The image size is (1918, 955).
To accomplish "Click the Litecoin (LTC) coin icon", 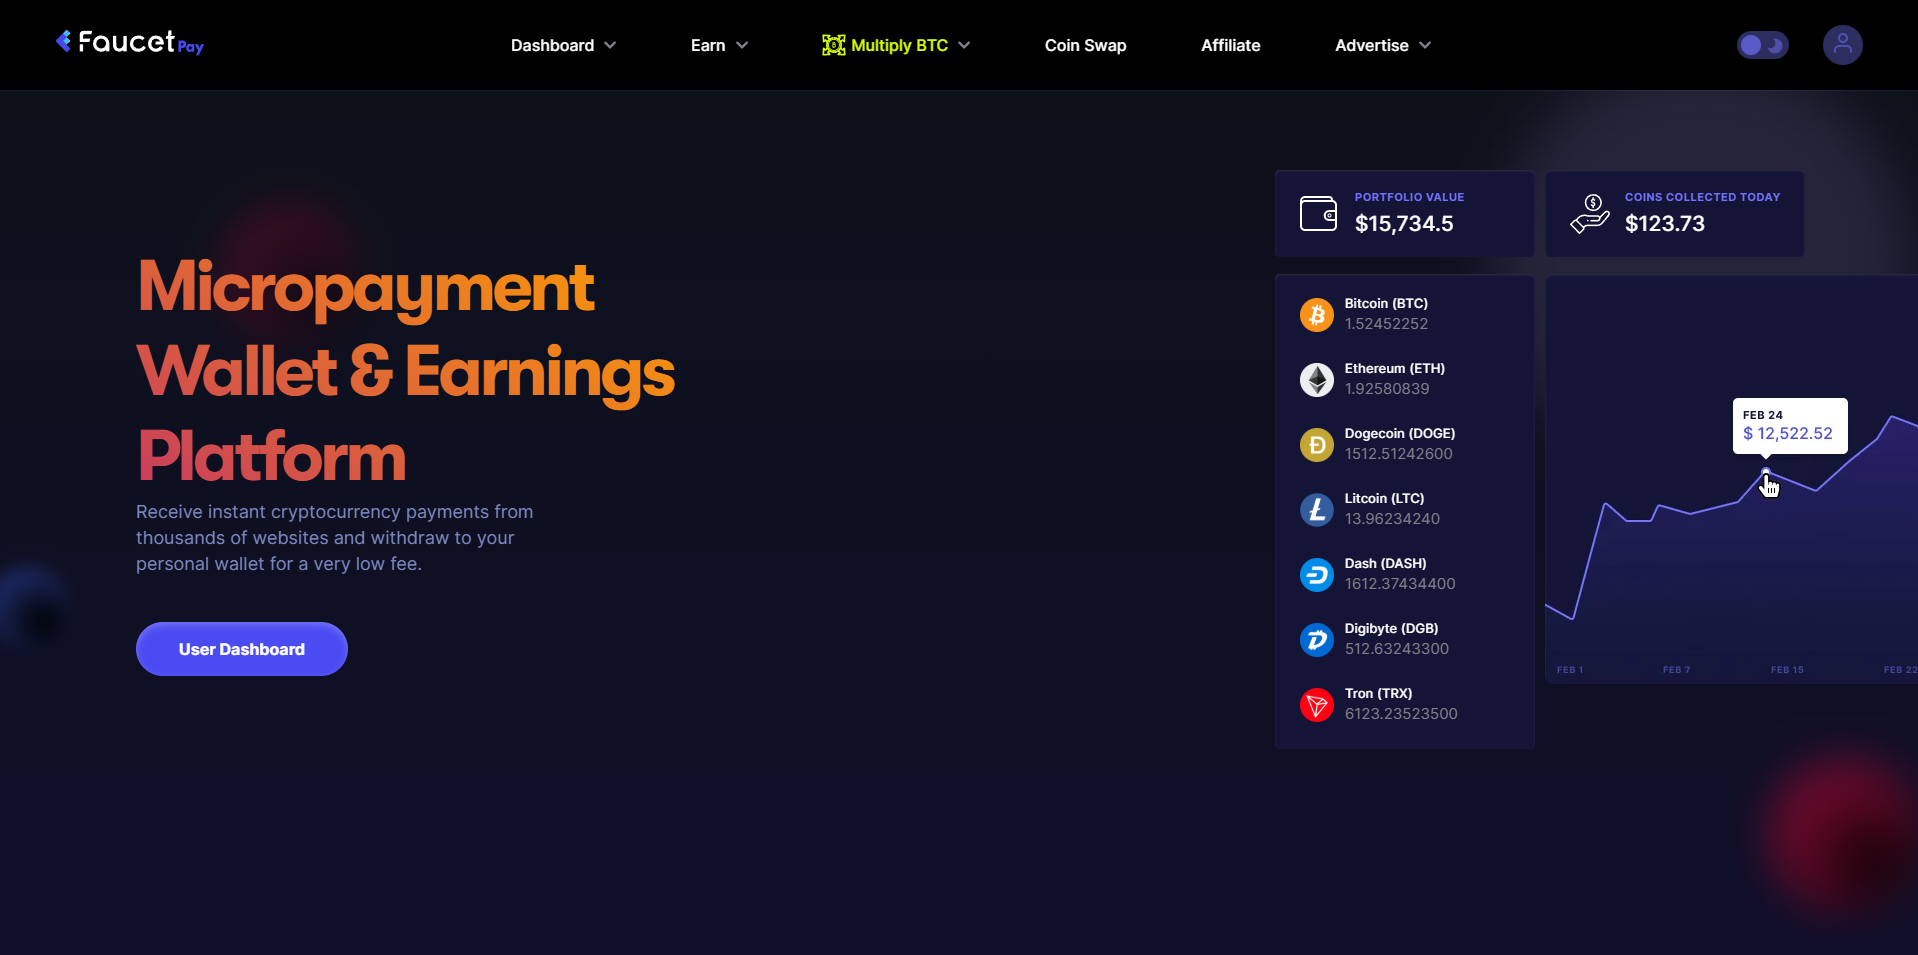I will [1316, 510].
